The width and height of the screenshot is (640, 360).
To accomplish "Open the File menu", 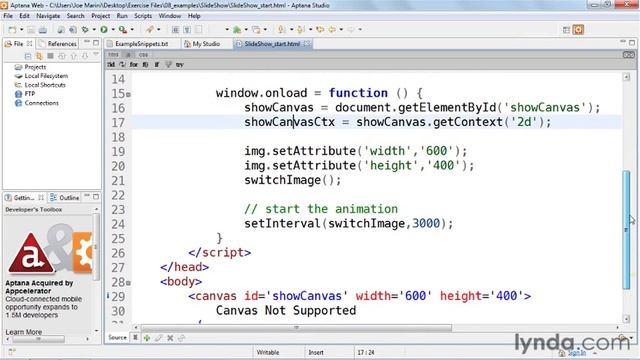I will click(x=8, y=16).
